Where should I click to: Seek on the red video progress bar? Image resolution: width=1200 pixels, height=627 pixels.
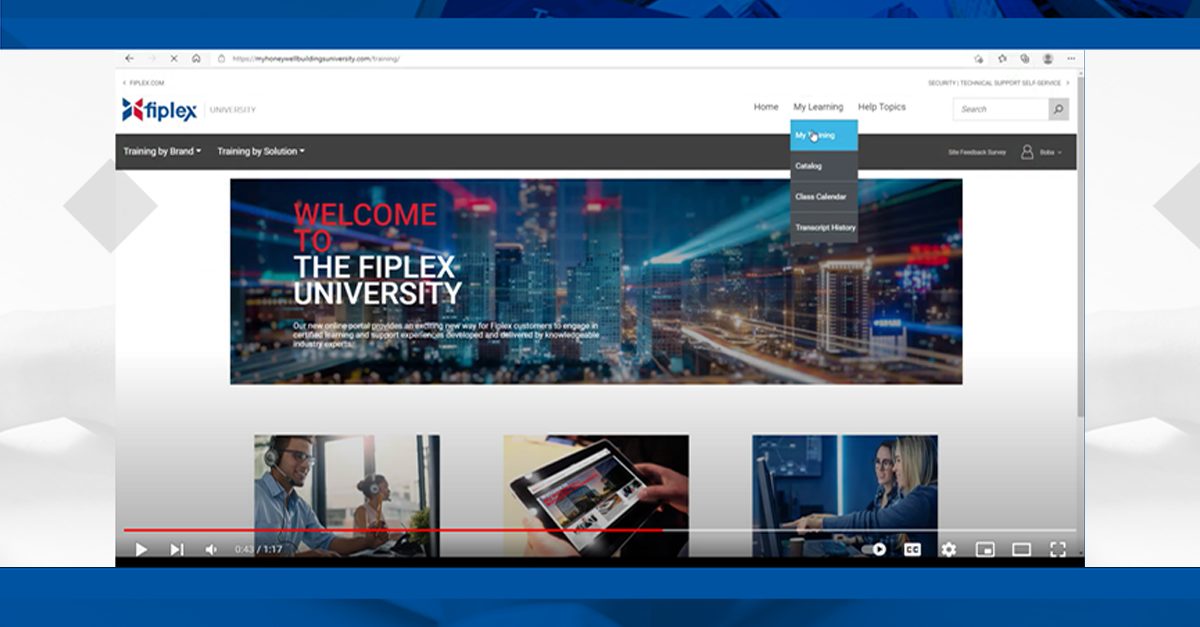point(392,530)
